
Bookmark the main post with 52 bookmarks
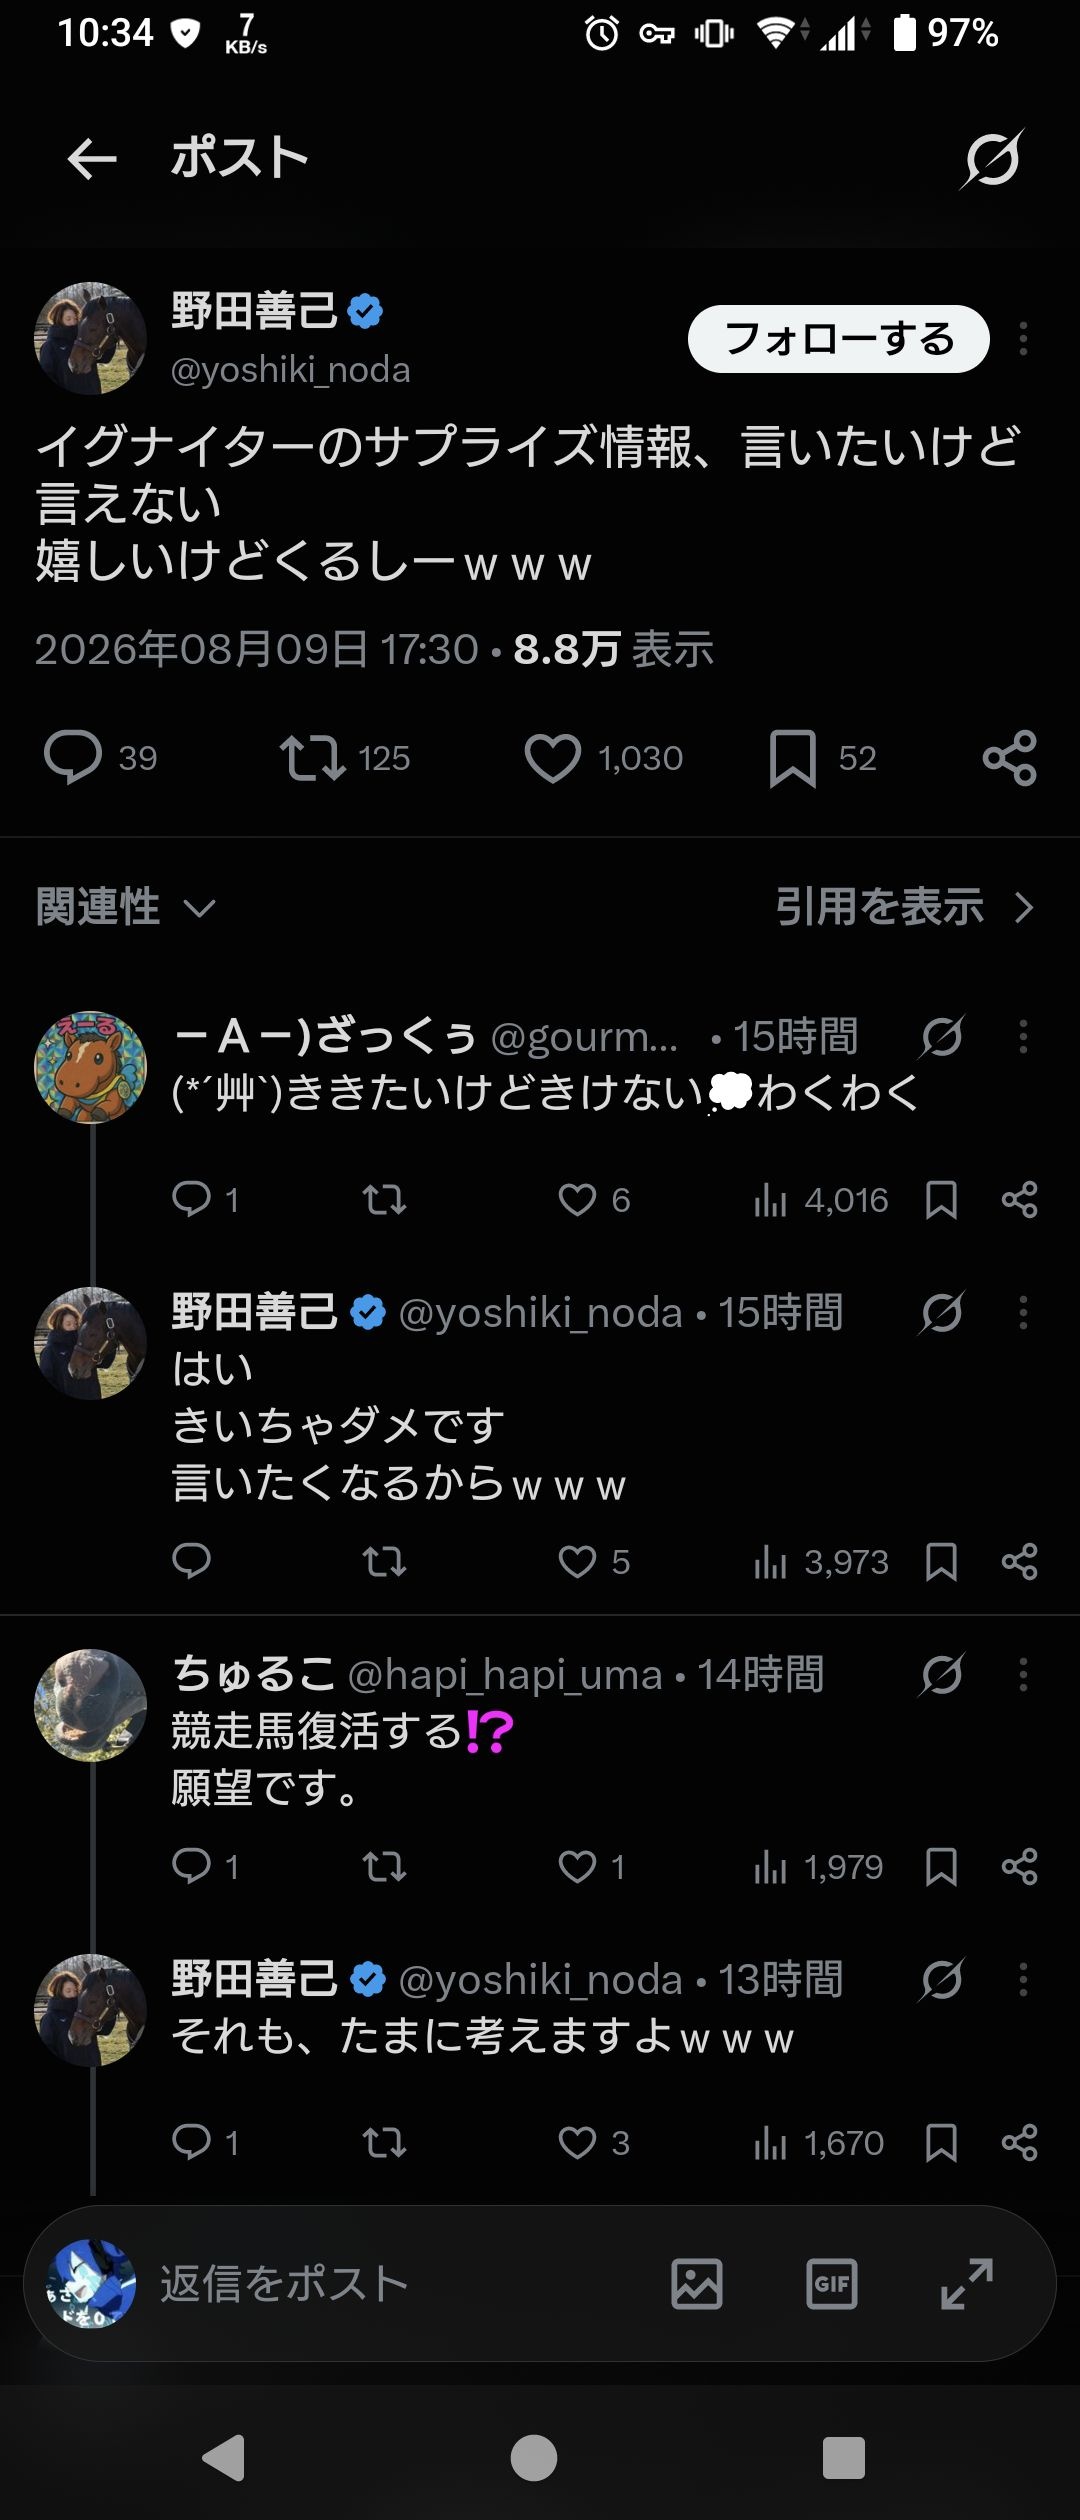pos(793,758)
